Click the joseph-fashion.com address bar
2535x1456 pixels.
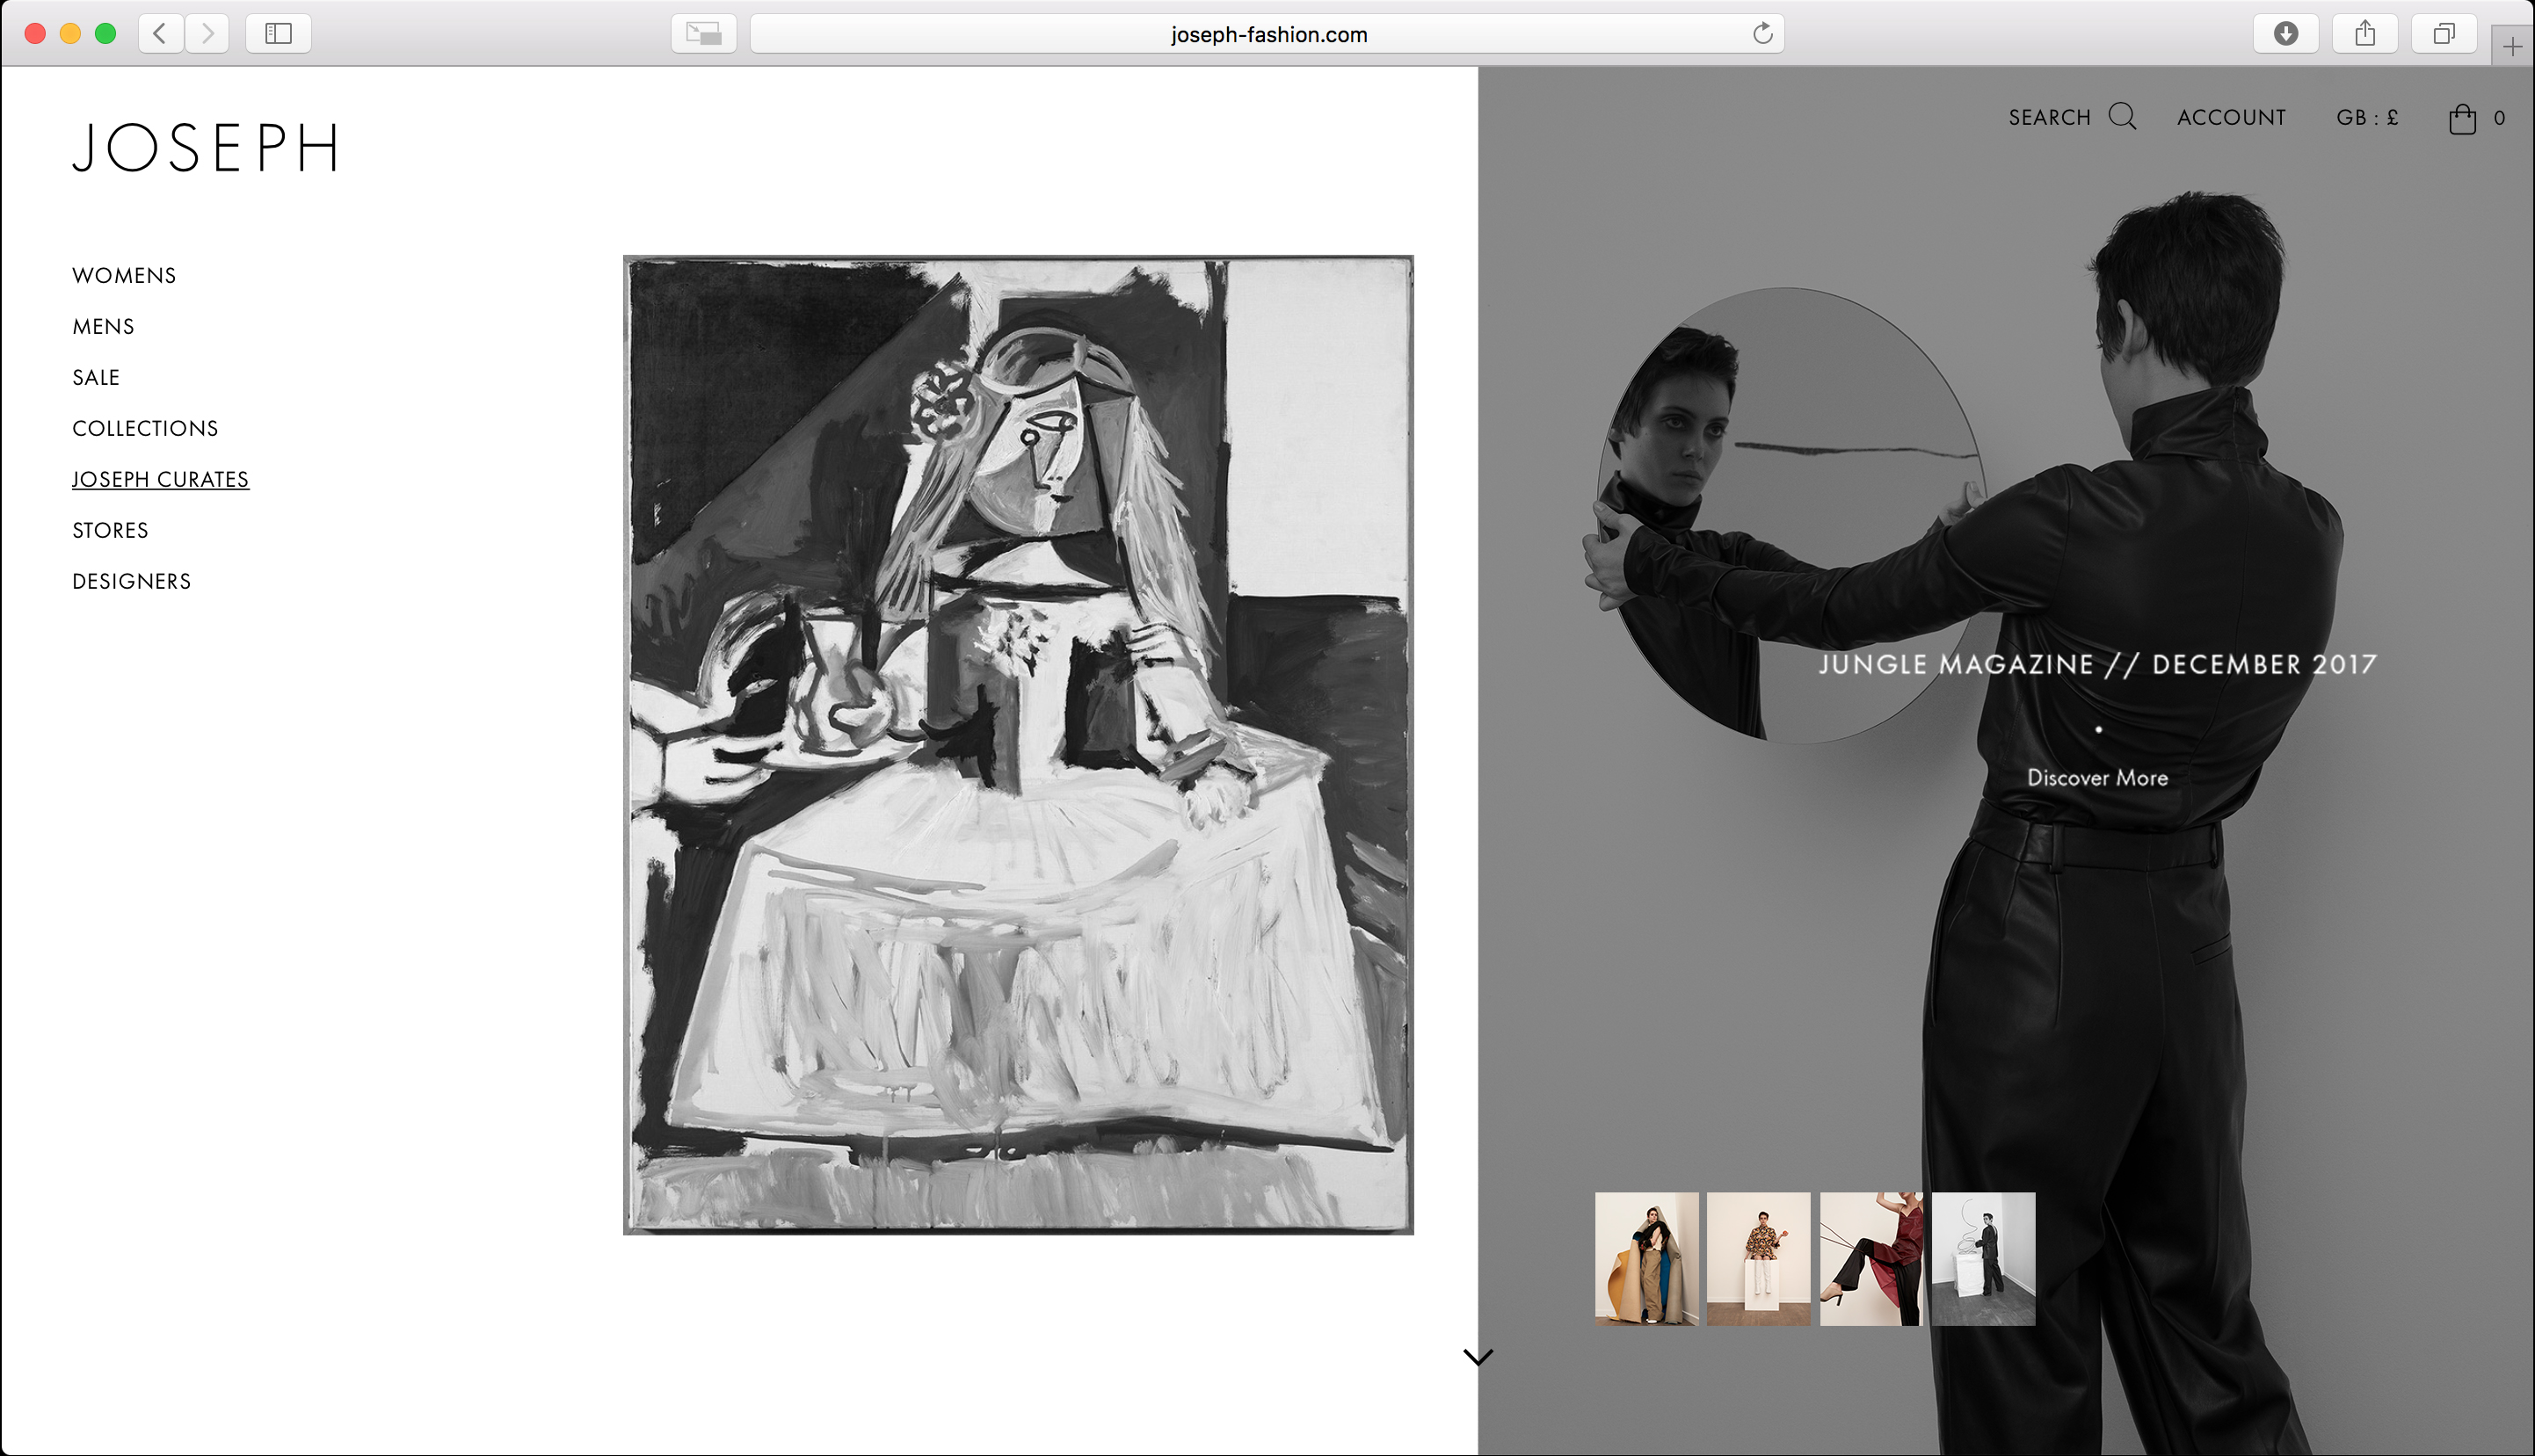coord(1267,34)
